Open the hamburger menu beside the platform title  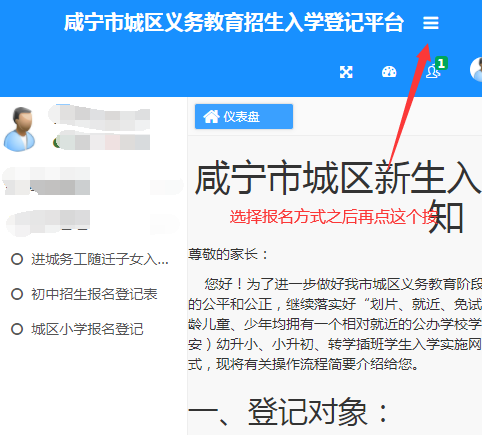[x=431, y=23]
